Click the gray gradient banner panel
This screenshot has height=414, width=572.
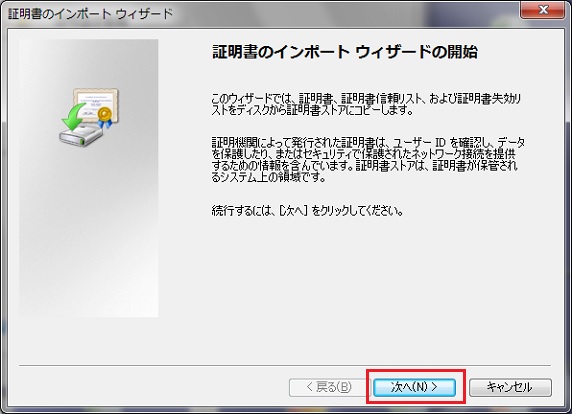[x=89, y=178]
